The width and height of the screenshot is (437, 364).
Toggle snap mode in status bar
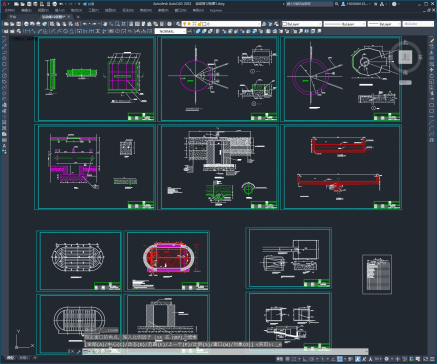[294, 359]
